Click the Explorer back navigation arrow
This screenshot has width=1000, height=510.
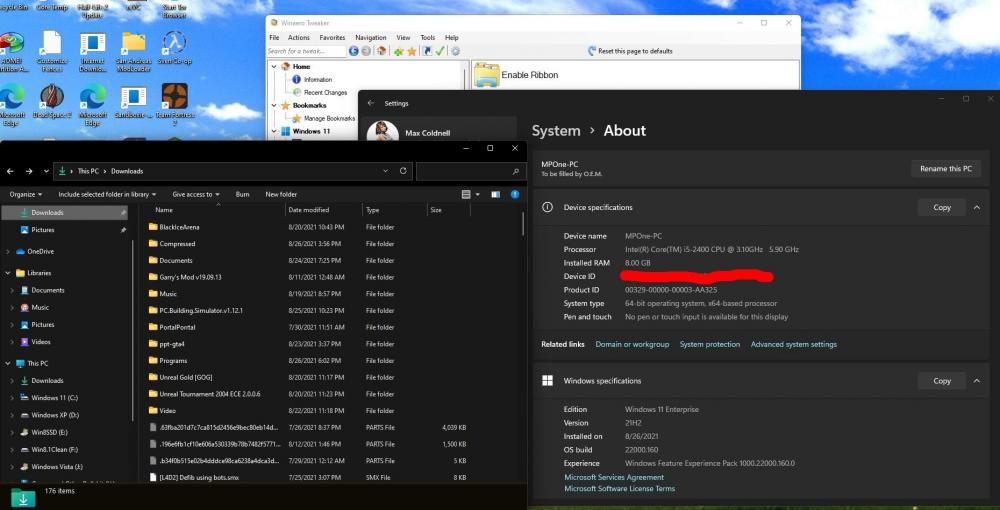click(x=10, y=171)
